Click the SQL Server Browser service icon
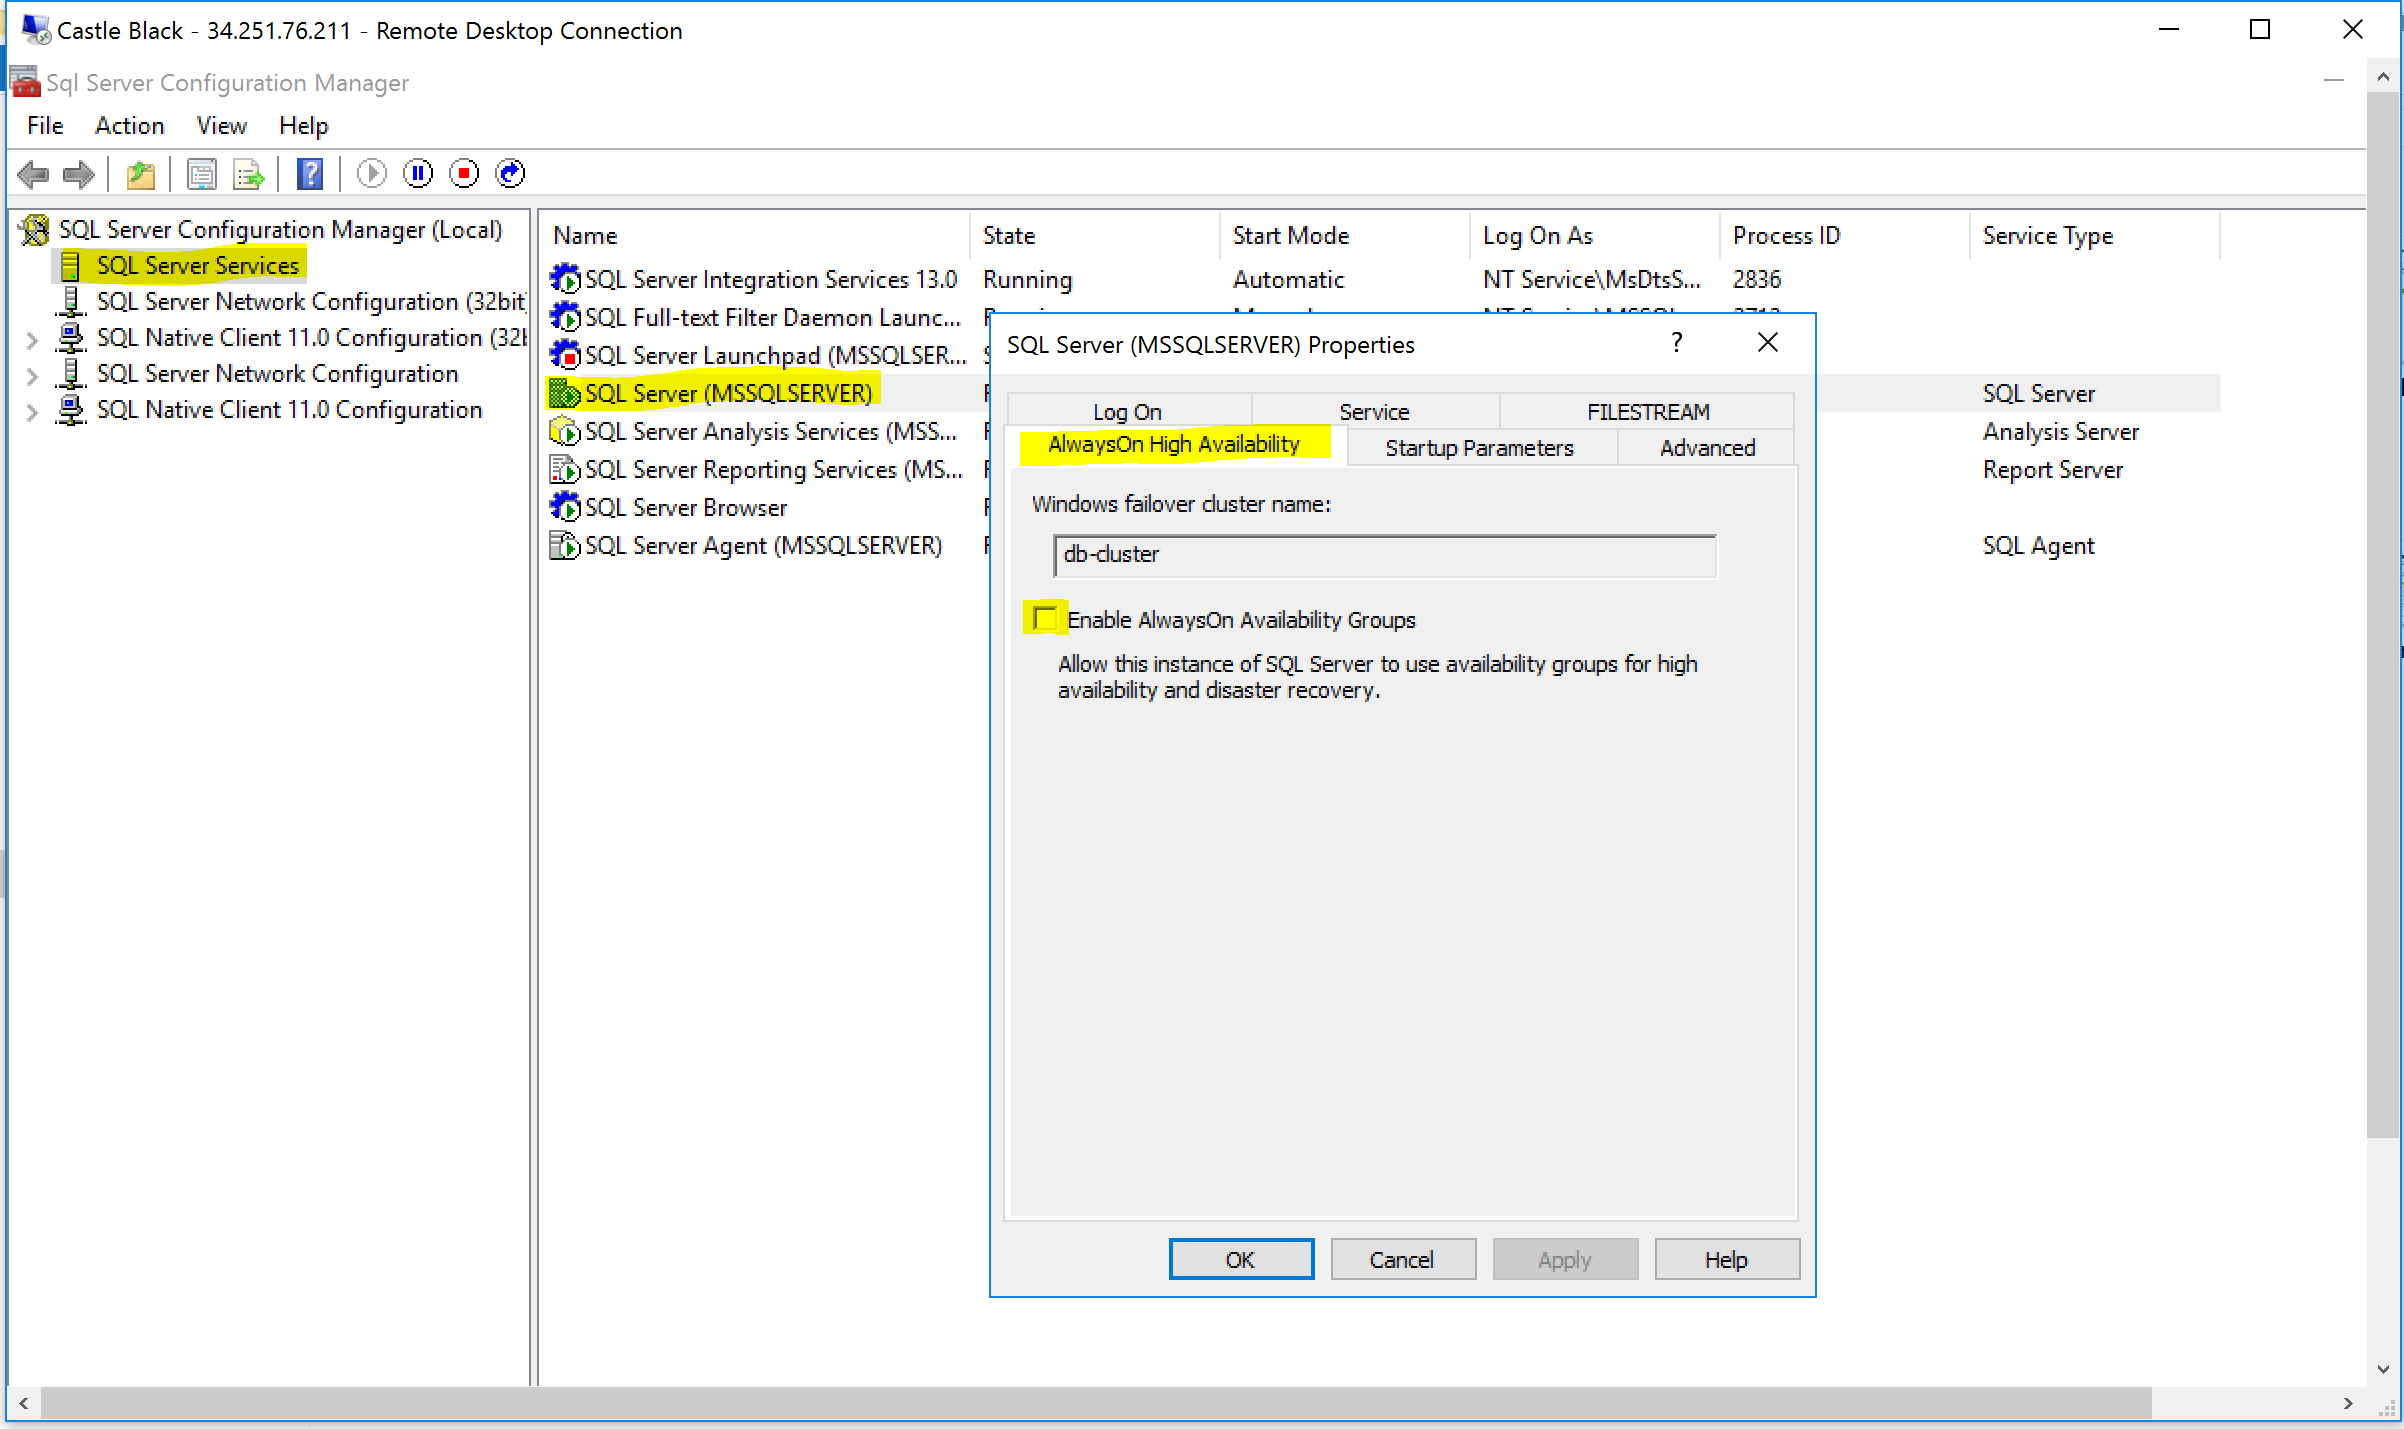This screenshot has width=2404, height=1429. (x=565, y=507)
